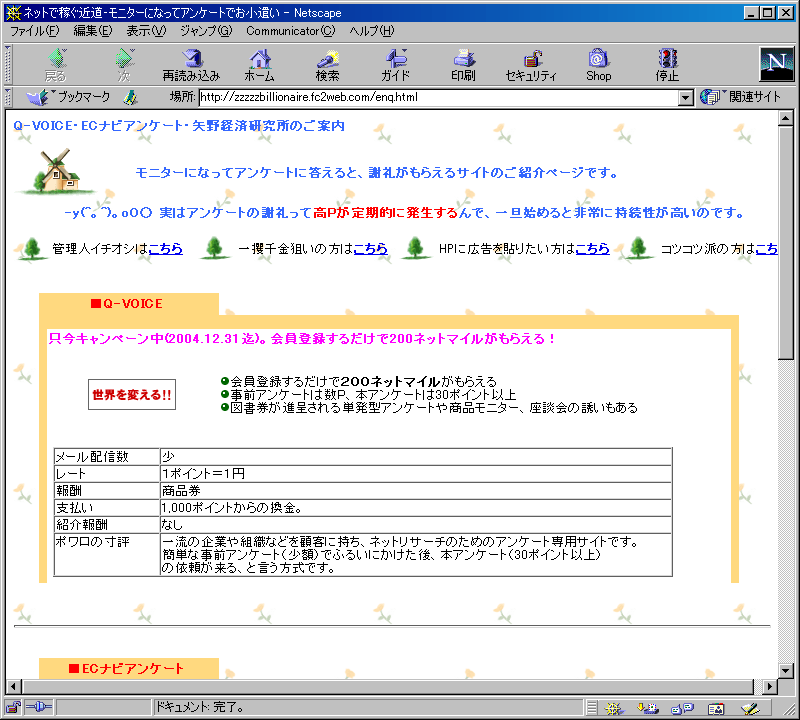Click the pink 只今キャンペーン中 campaign text
Screen dimensions: 800x720
[x=302, y=338]
